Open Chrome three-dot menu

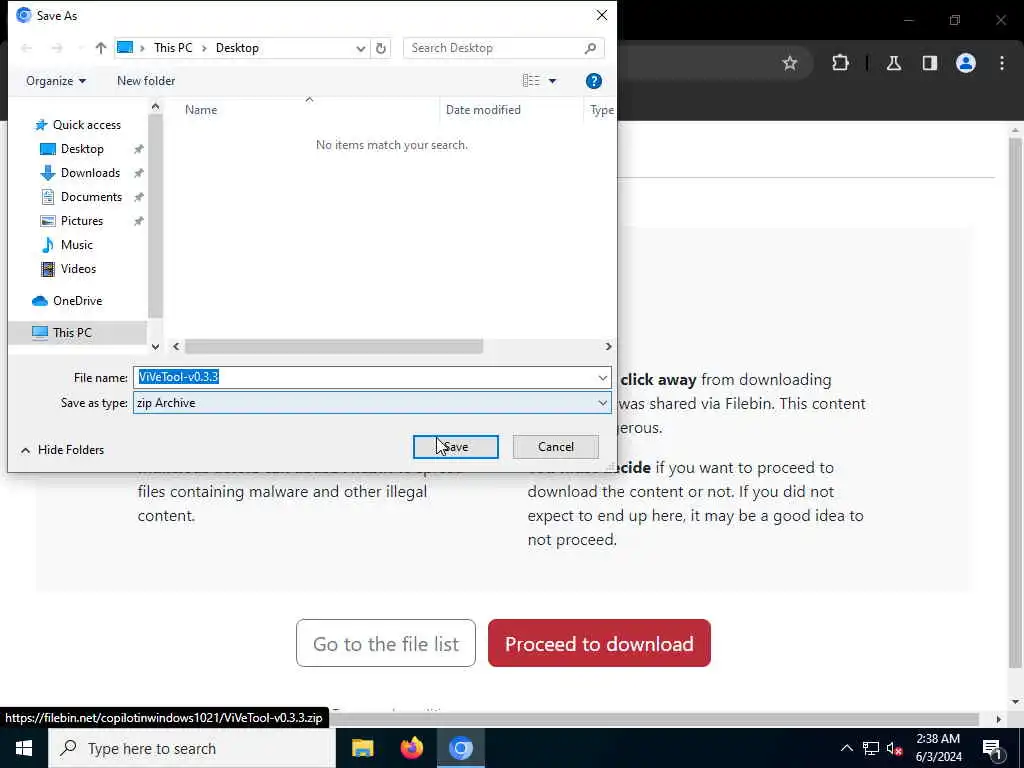click(1002, 63)
